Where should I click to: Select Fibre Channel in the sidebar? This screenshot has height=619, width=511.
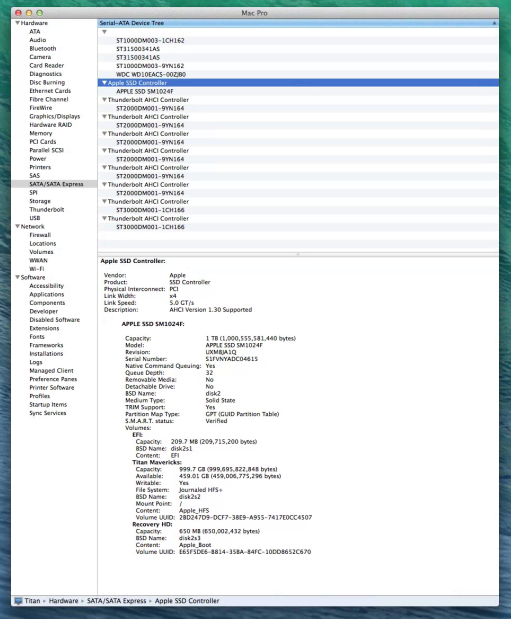(49, 99)
